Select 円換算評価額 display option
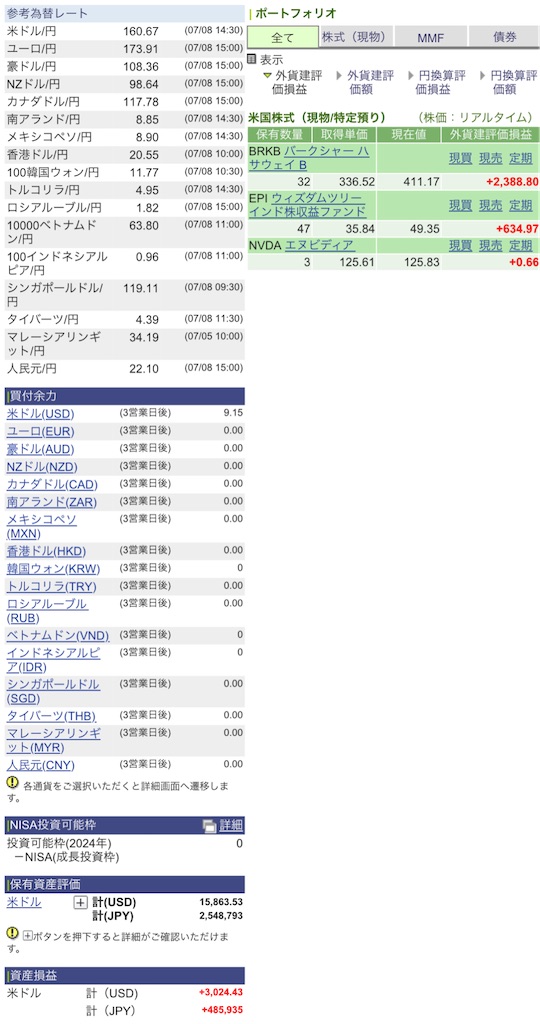The image size is (540, 1024). (514, 82)
